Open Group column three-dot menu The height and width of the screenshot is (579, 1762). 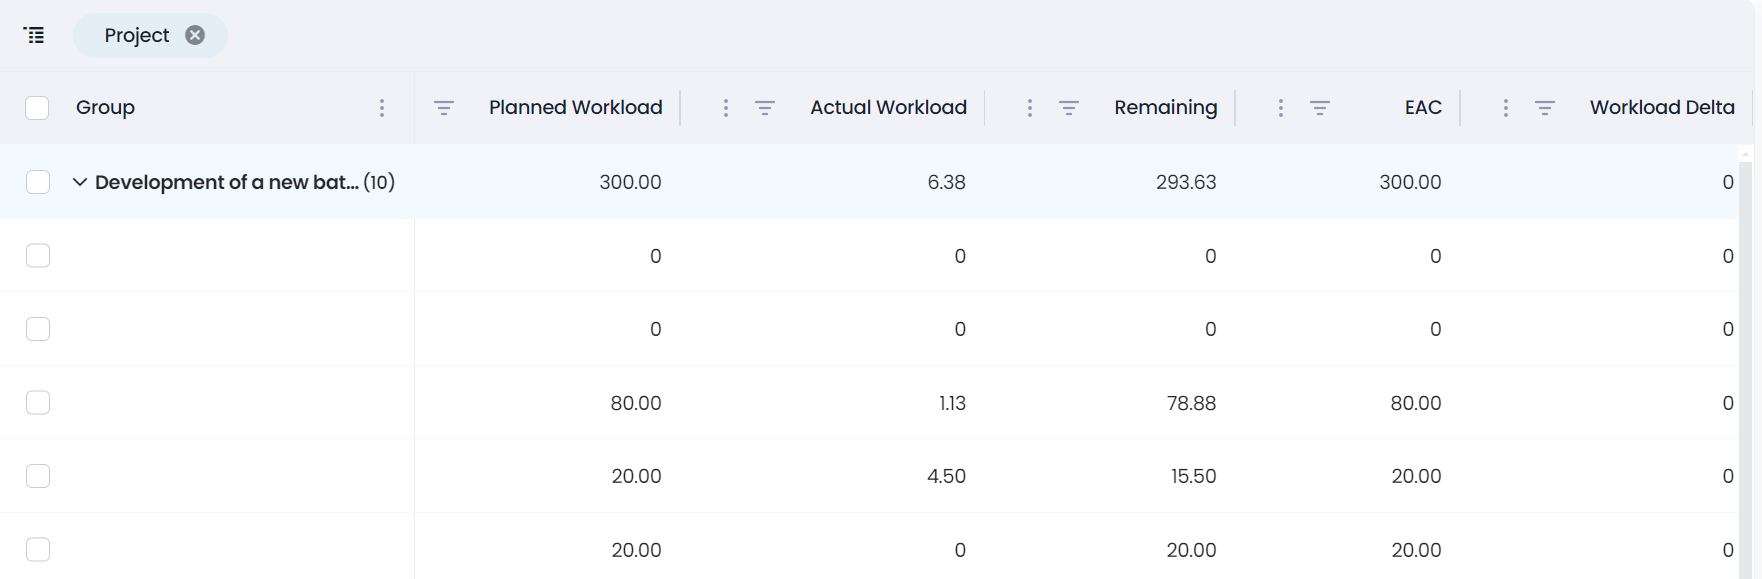tap(382, 108)
